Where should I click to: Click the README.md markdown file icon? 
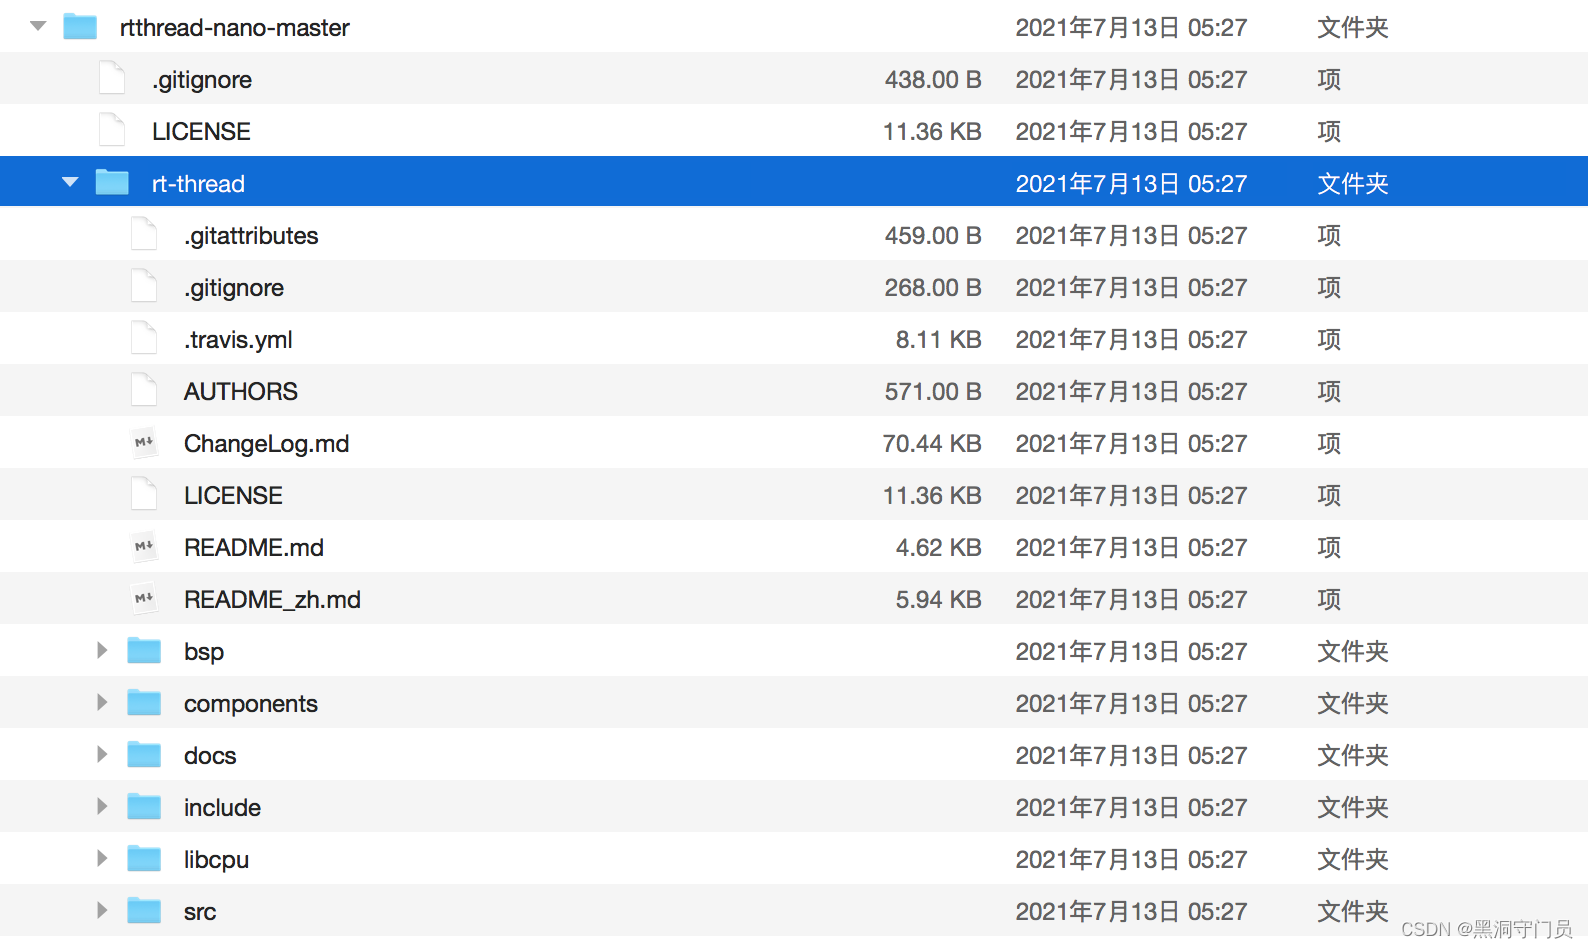pyautogui.click(x=144, y=546)
